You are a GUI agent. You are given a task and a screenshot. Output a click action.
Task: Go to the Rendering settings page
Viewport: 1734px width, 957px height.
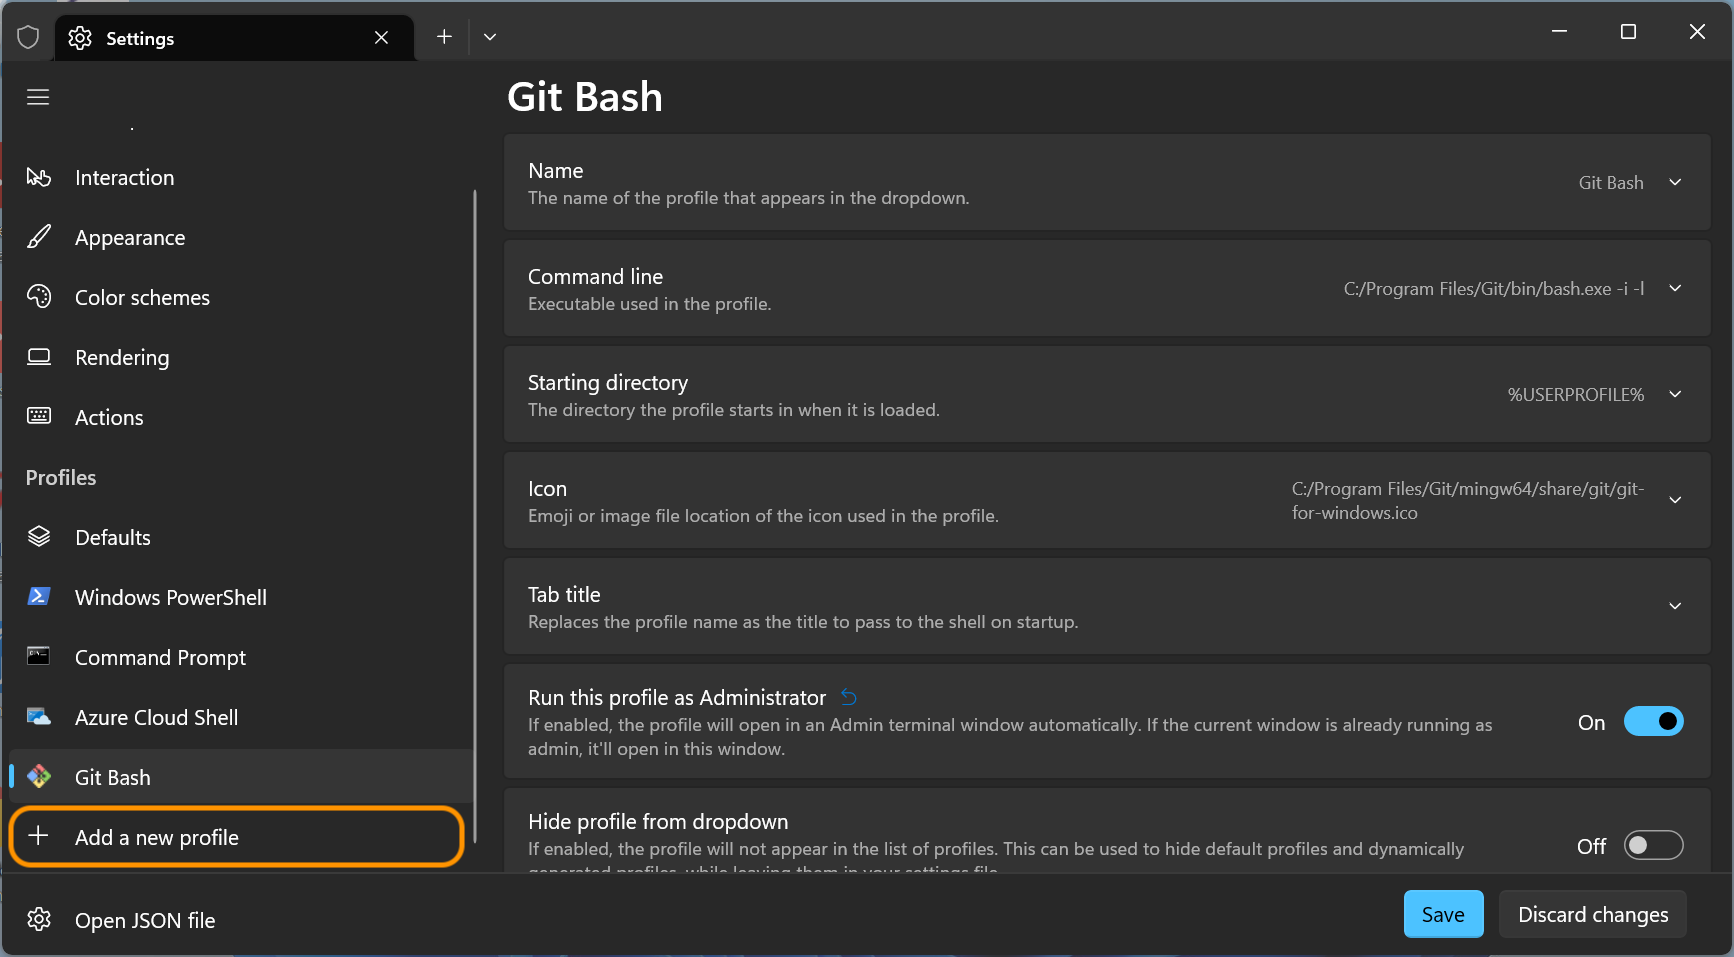(122, 357)
